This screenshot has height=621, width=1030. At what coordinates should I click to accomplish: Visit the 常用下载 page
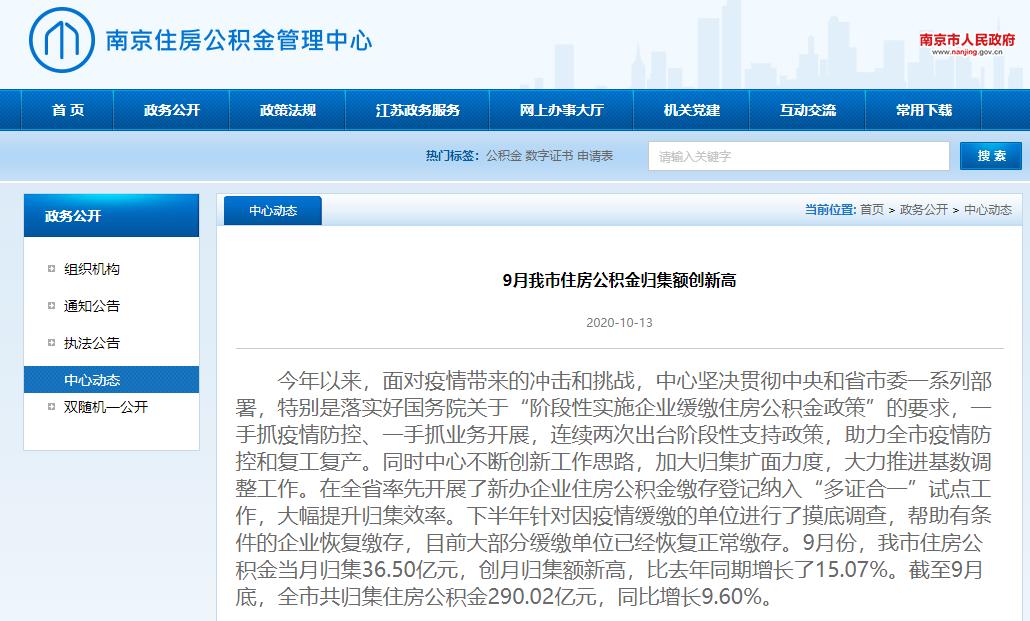[923, 110]
